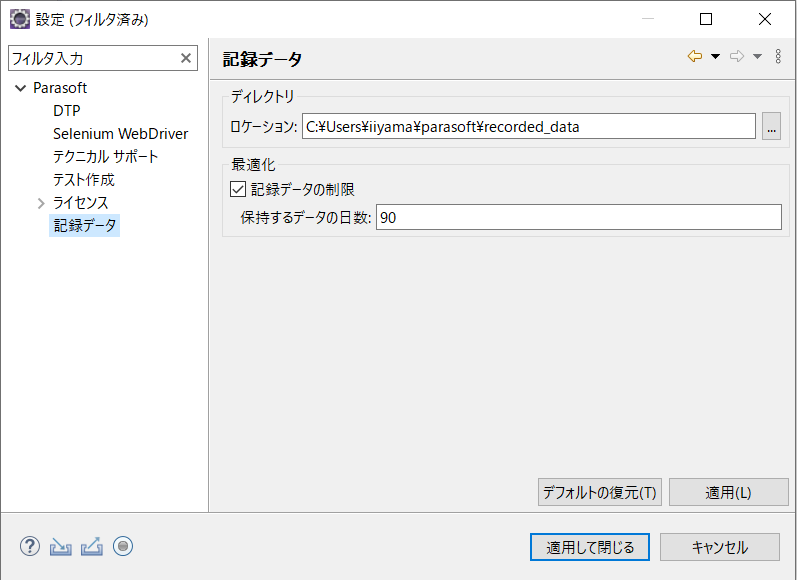Collapse the Parasoft tree node

pos(21,88)
